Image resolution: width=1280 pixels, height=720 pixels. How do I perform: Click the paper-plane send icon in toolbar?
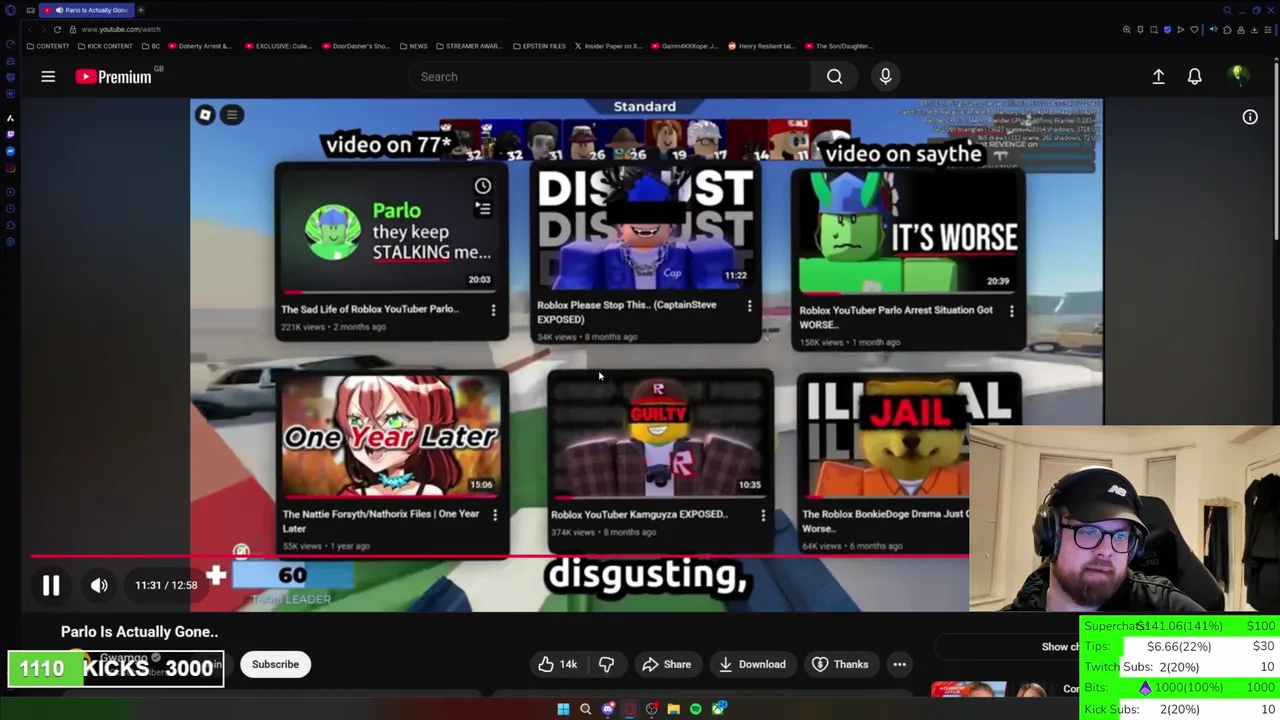point(1180,30)
